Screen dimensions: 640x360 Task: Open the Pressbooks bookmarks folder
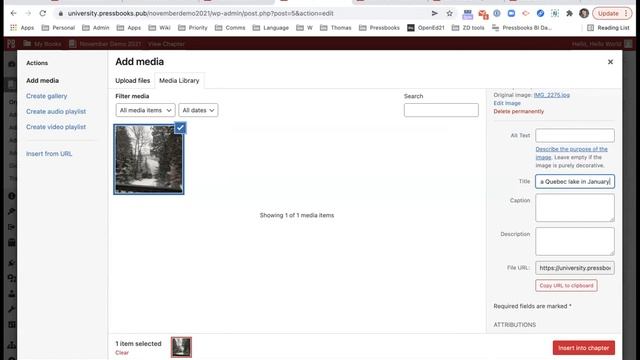pyautogui.click(x=379, y=28)
